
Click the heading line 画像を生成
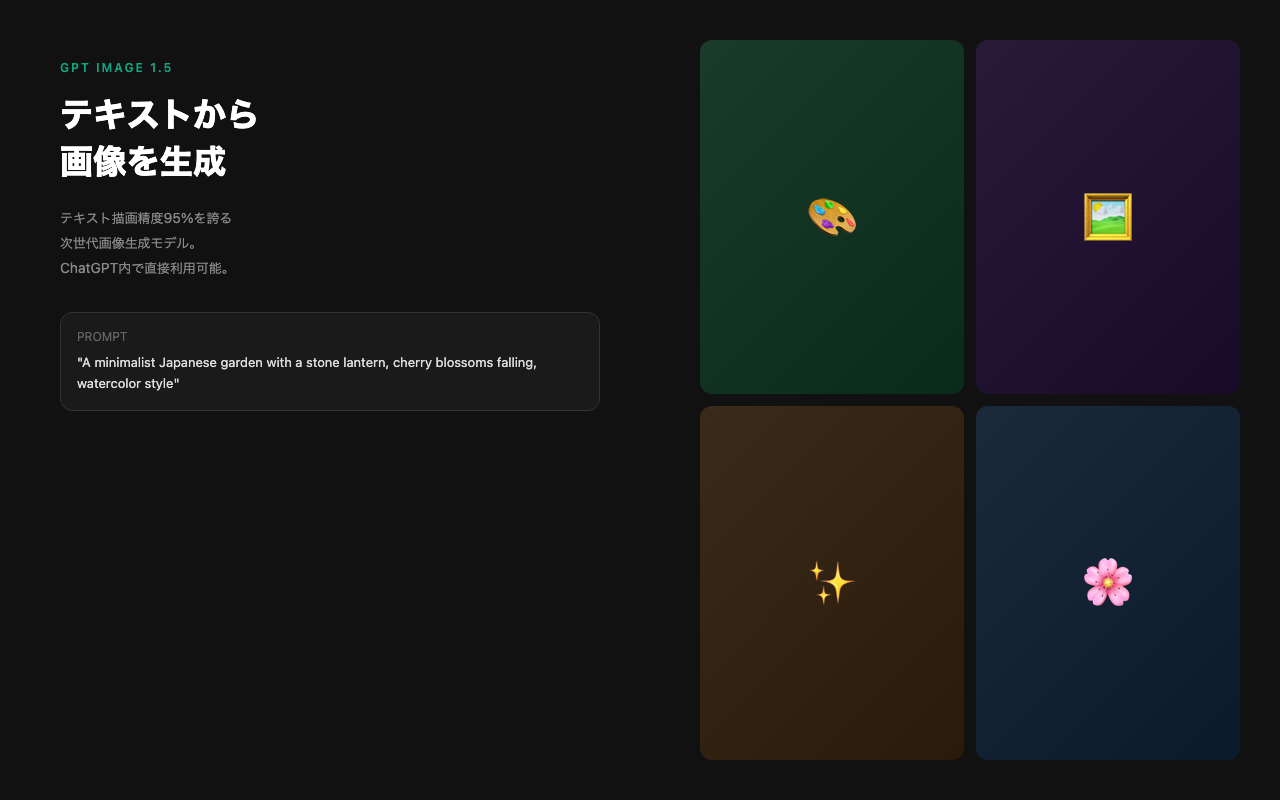[143, 161]
